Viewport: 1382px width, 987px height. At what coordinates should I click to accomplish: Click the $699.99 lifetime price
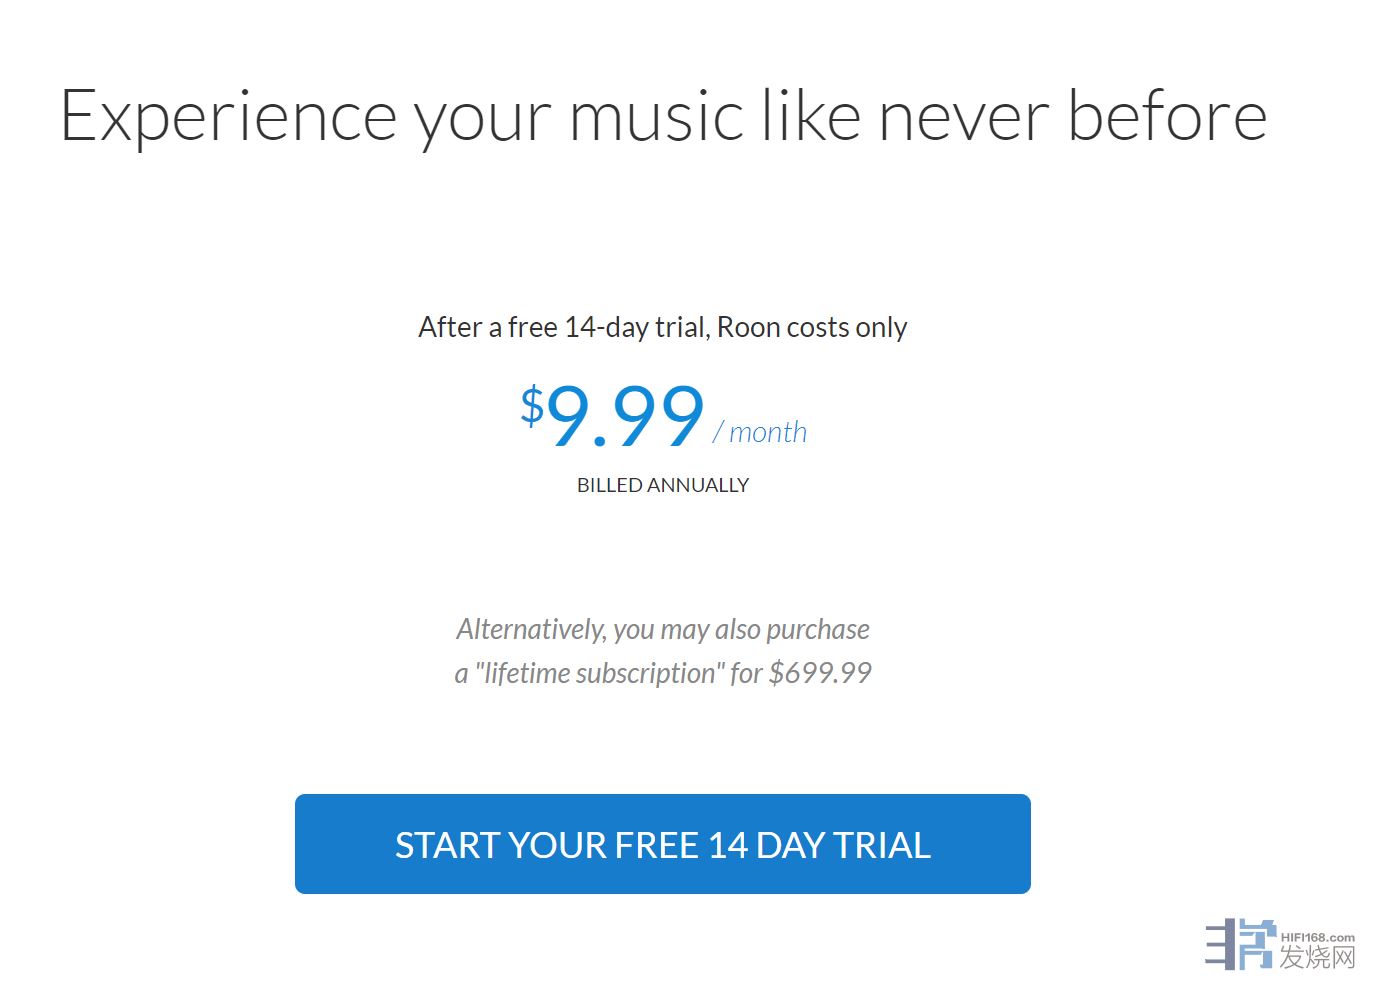pos(820,673)
